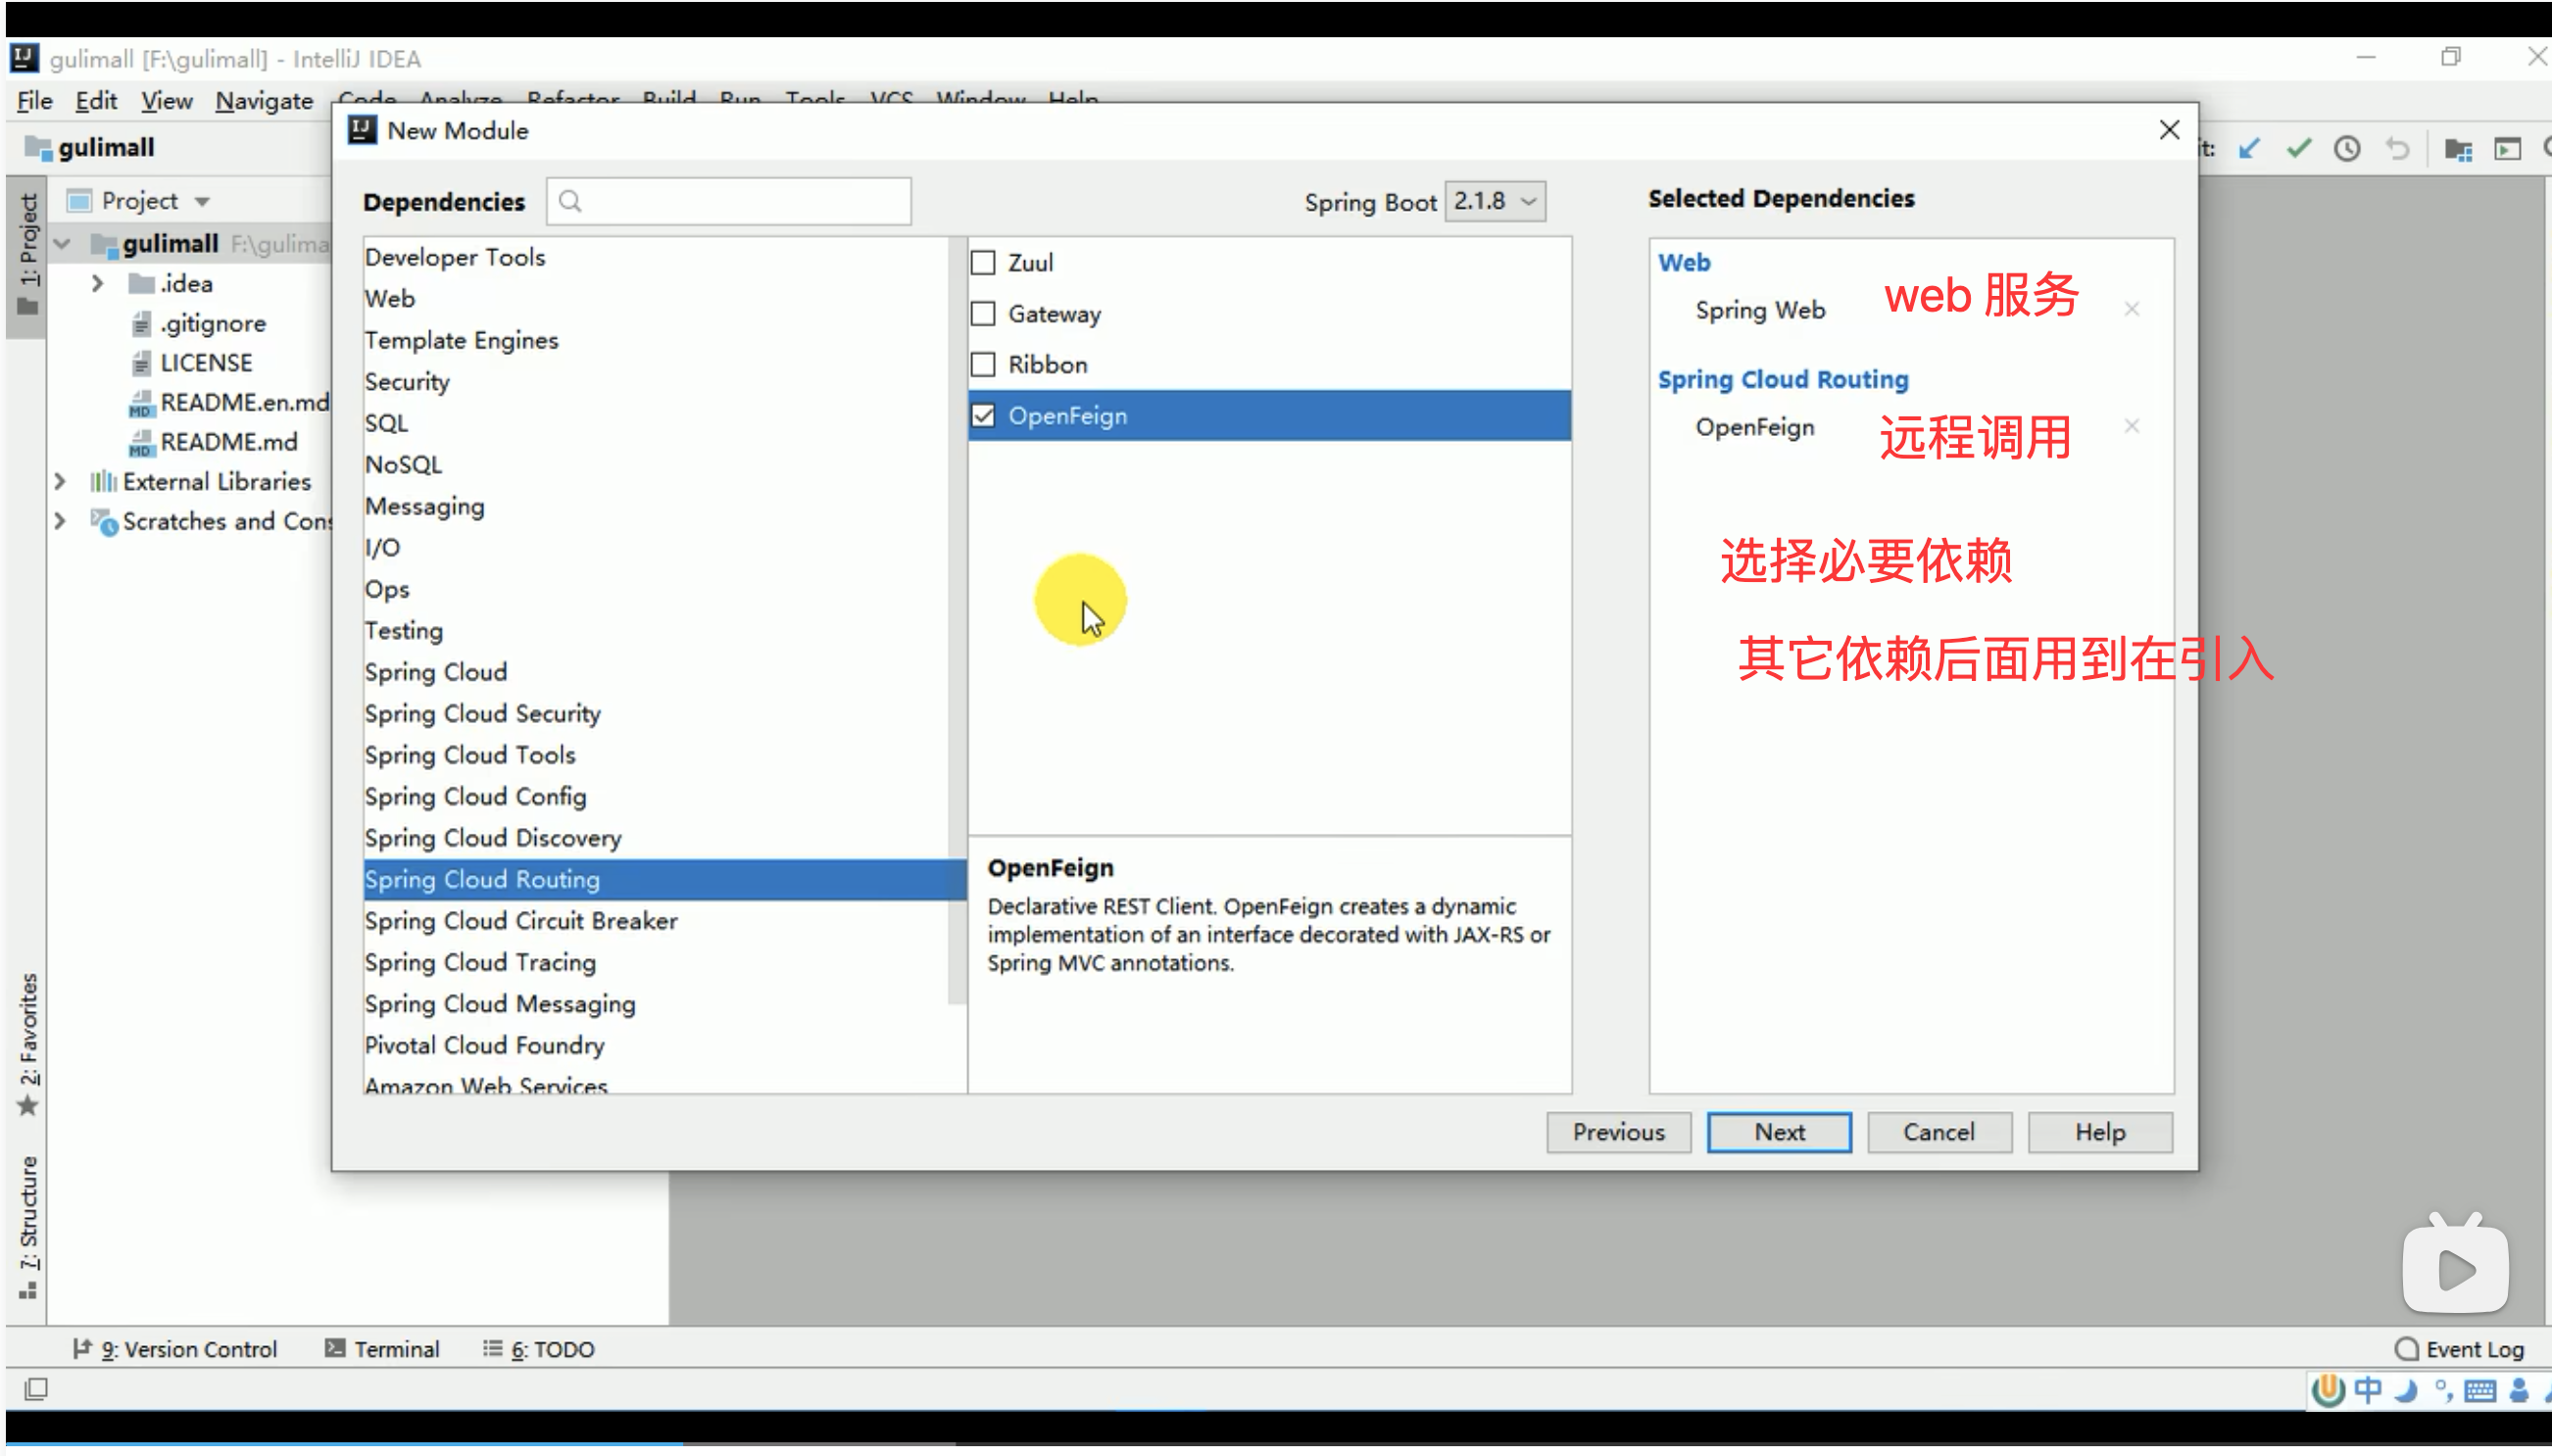Open the Git history clock icon

point(2347,149)
